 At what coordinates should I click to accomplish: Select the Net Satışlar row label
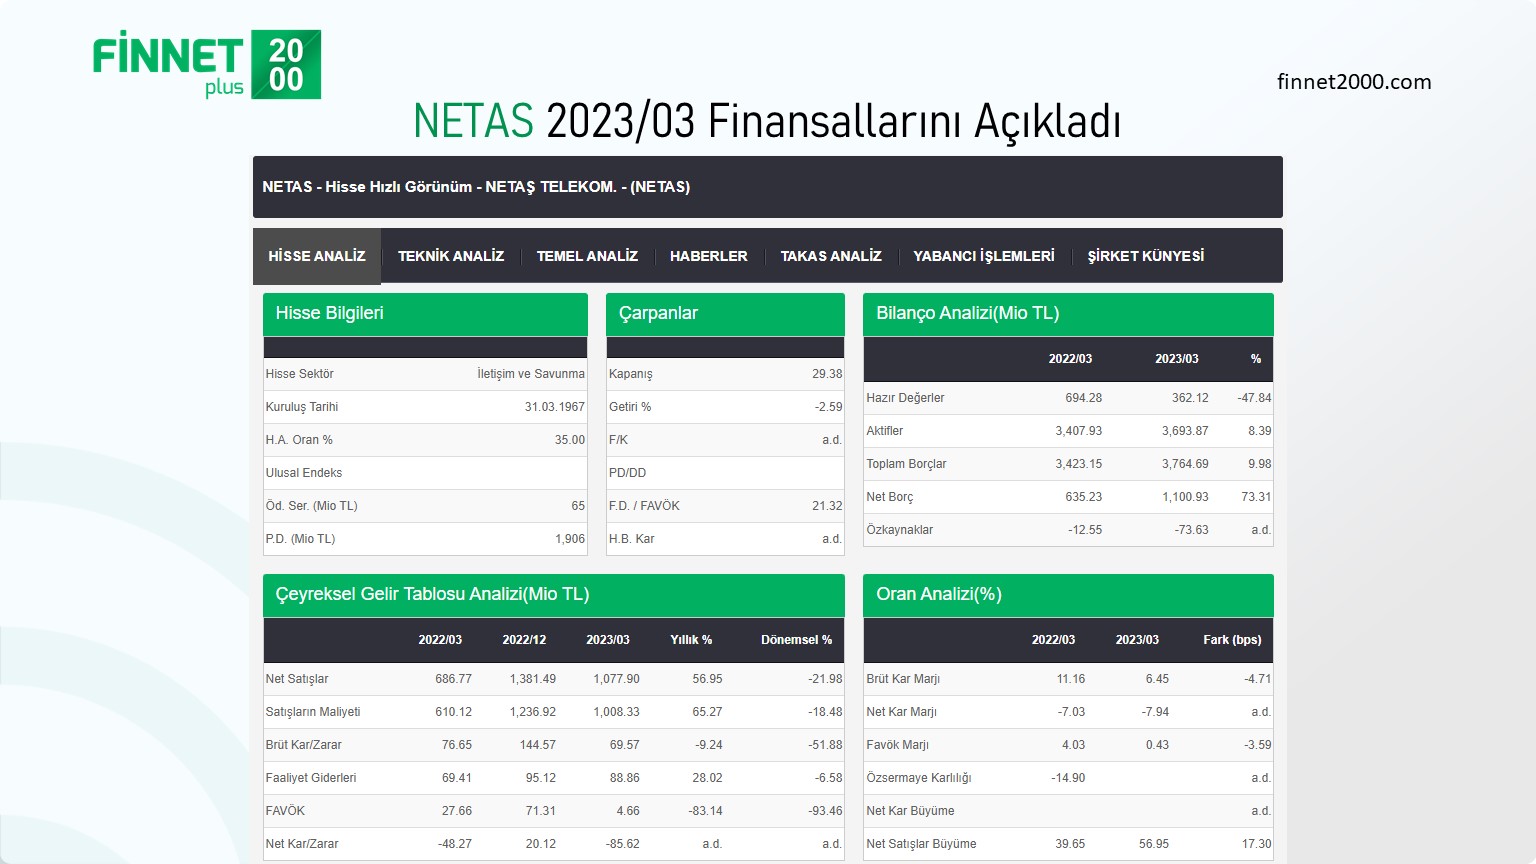pos(297,679)
